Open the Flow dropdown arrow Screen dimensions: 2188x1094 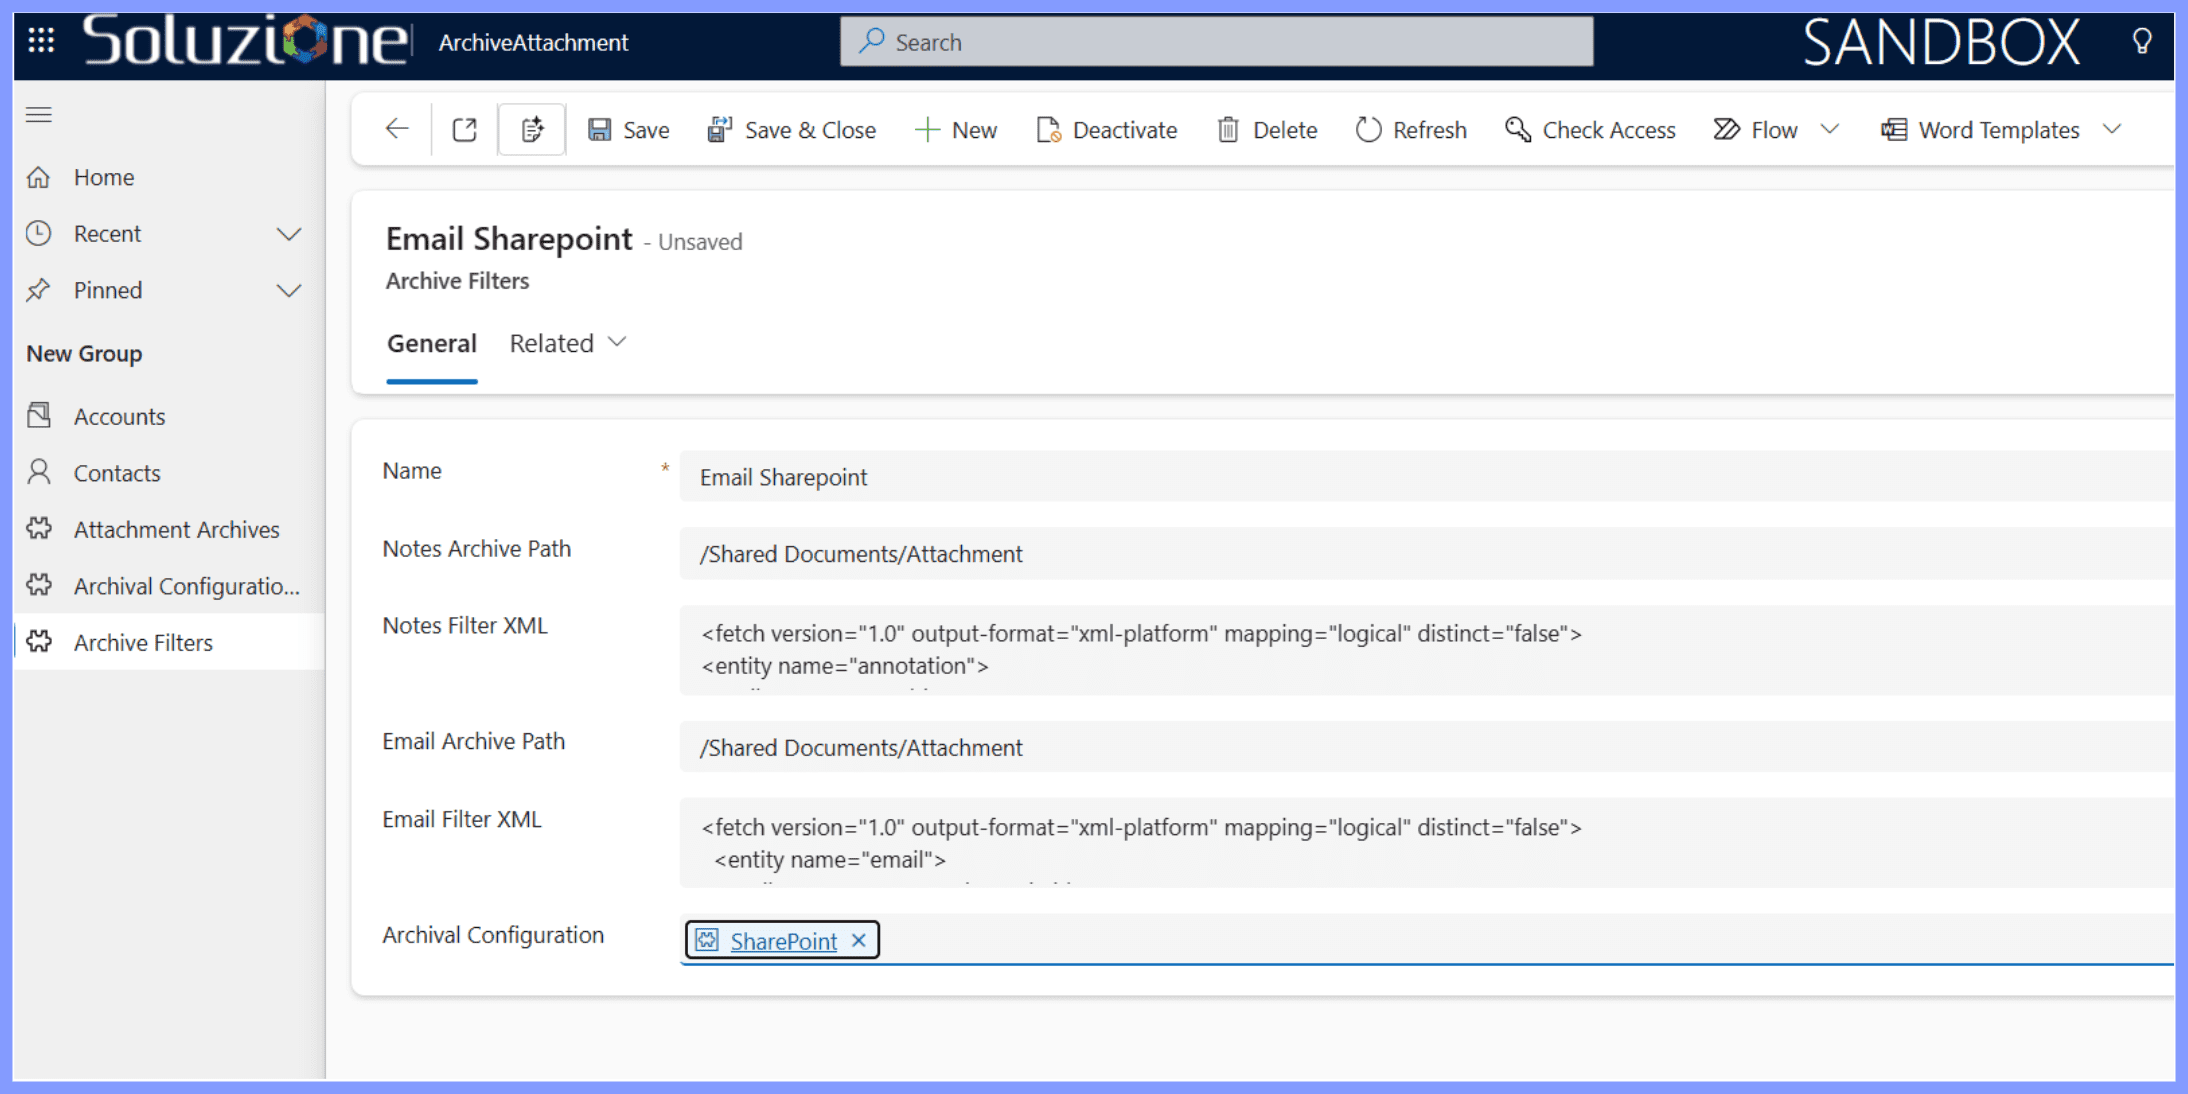pyautogui.click(x=1830, y=129)
